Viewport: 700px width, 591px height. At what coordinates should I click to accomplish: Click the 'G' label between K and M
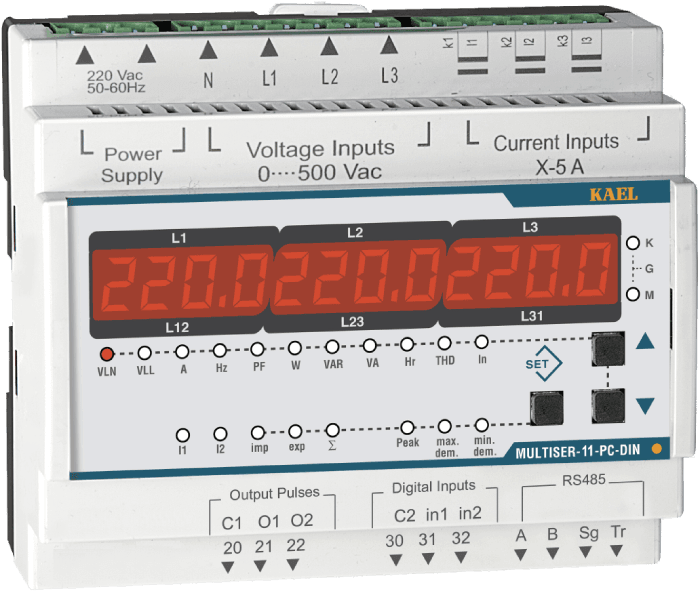coord(649,269)
